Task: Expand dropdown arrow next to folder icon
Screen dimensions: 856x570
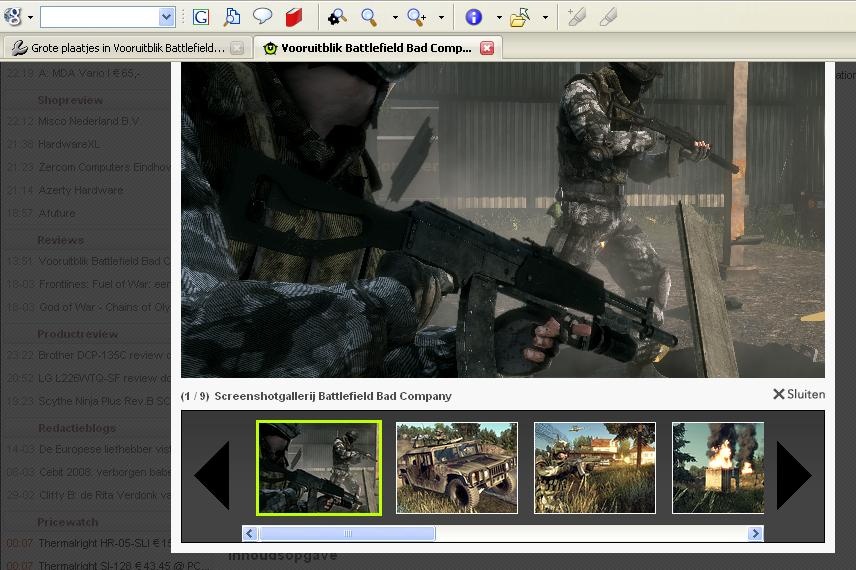Action: (x=545, y=17)
